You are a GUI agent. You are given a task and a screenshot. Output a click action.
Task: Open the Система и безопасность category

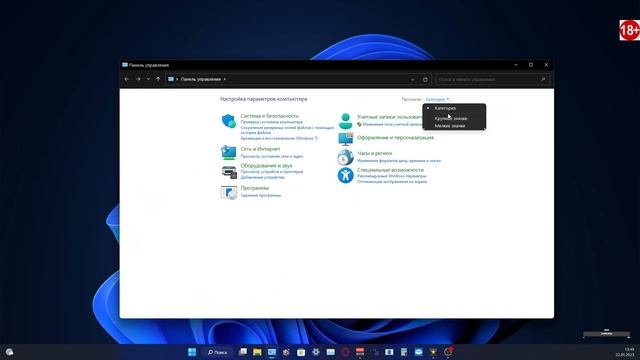(x=269, y=116)
